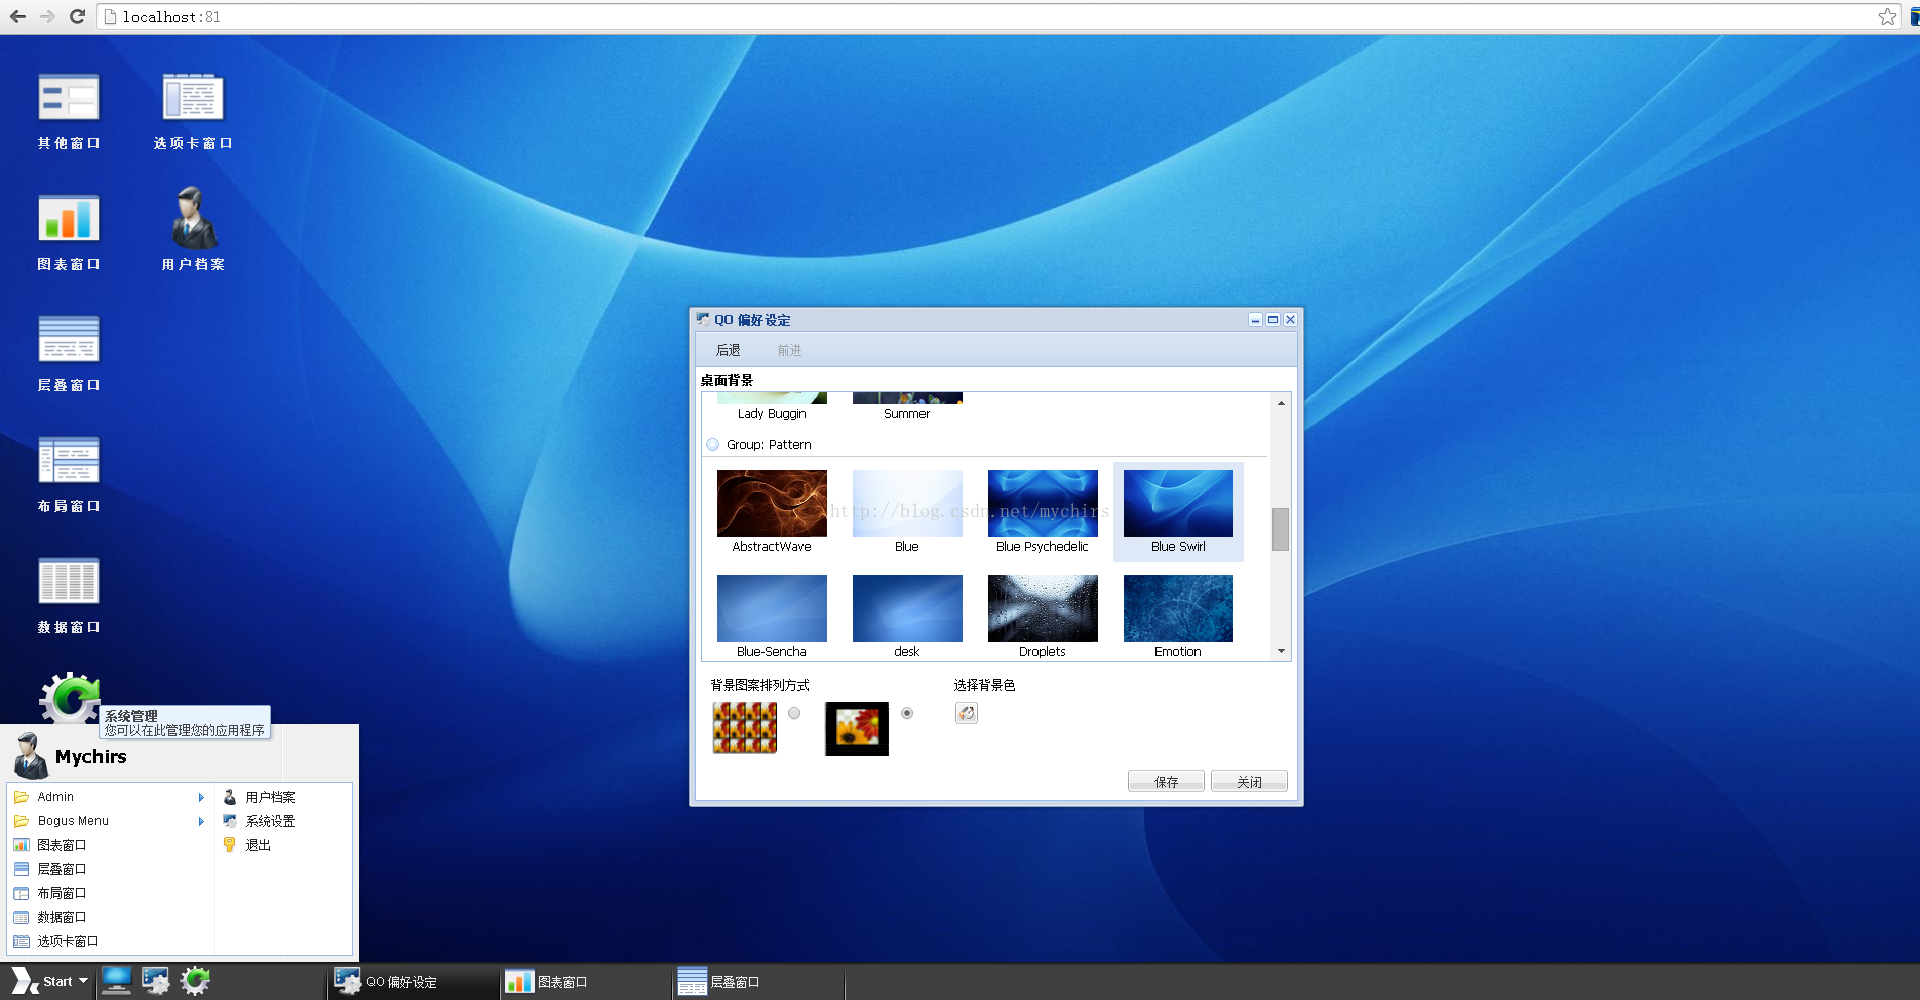The image size is (1920, 1000).
Task: Bookmark this page with the star icon
Action: click(x=1887, y=16)
